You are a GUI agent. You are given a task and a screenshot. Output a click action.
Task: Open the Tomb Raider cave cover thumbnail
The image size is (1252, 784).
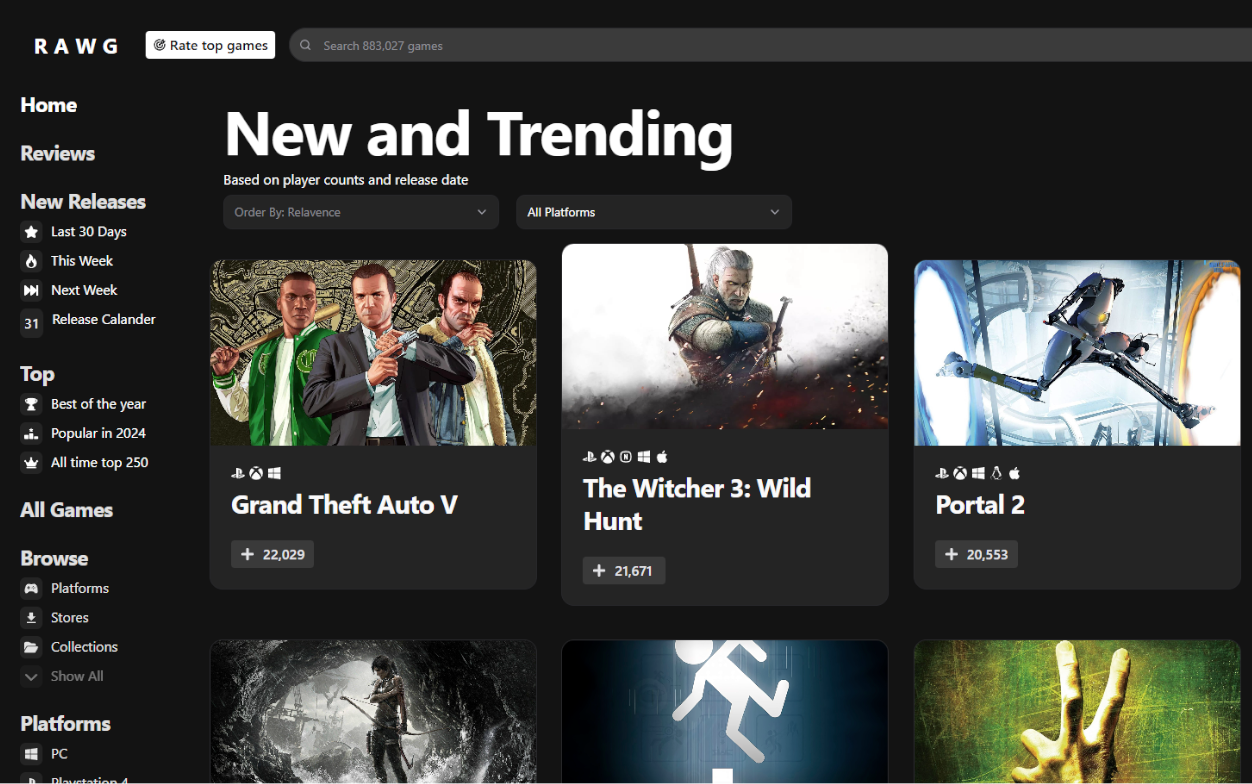pyautogui.click(x=373, y=712)
